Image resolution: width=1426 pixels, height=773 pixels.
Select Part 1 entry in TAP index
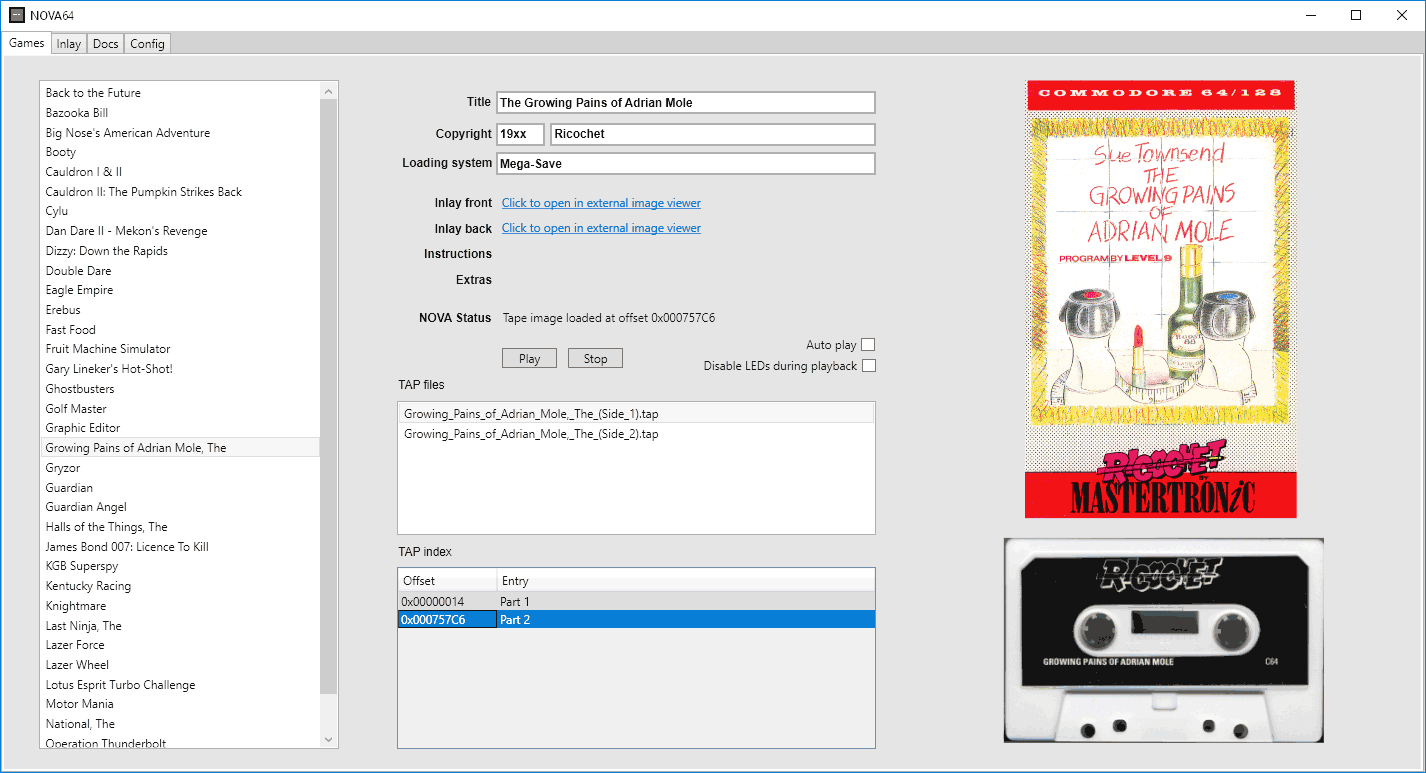click(636, 602)
